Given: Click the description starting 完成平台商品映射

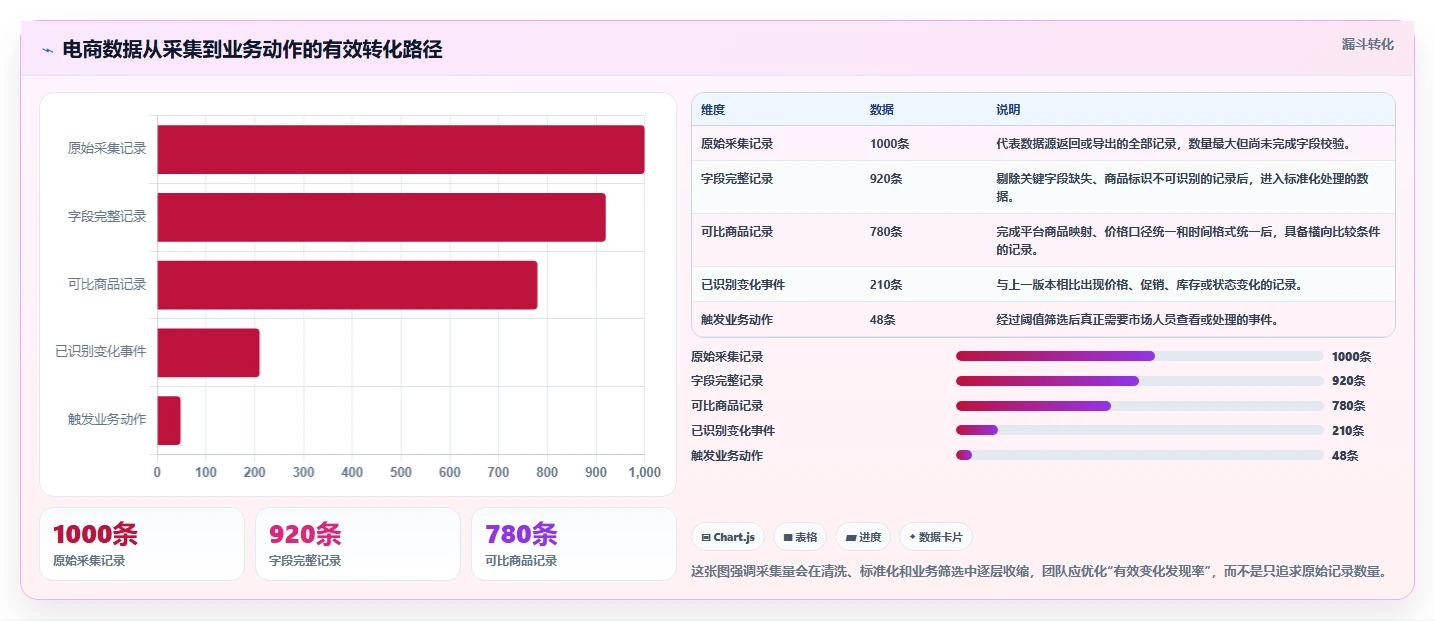Looking at the screenshot, I should (x=1188, y=240).
